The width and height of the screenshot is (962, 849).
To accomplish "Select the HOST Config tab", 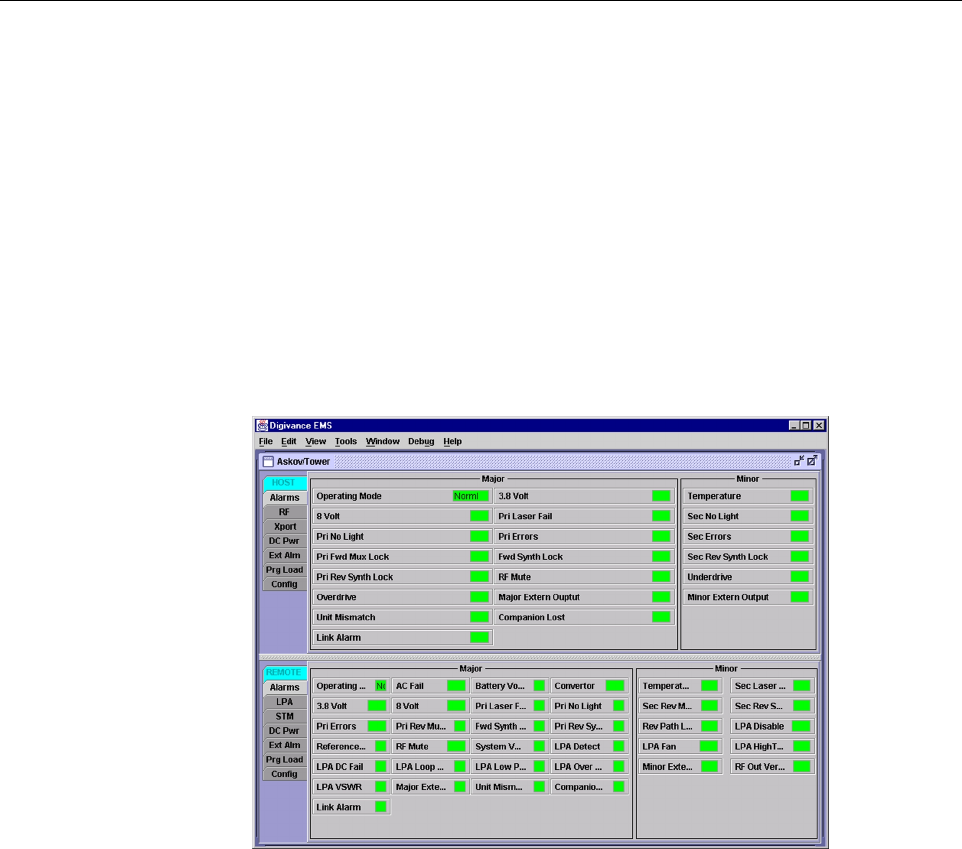I will click(285, 584).
